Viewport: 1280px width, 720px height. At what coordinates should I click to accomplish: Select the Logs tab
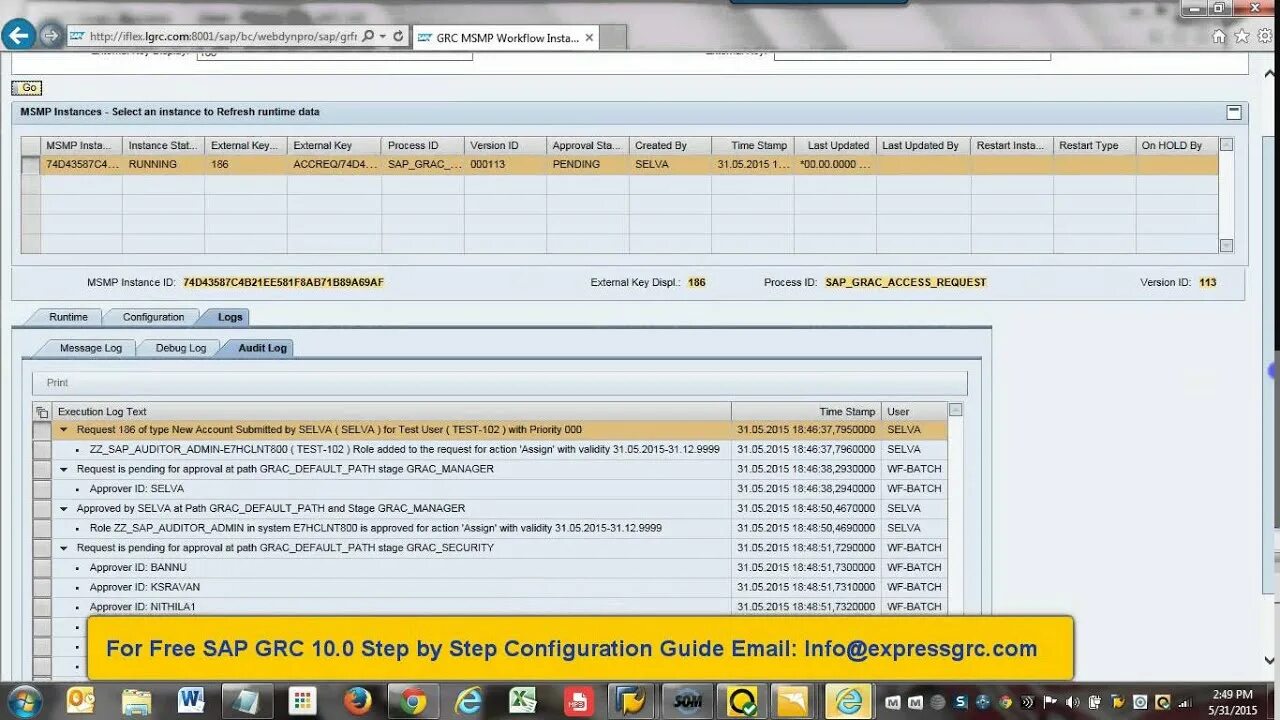pos(230,317)
